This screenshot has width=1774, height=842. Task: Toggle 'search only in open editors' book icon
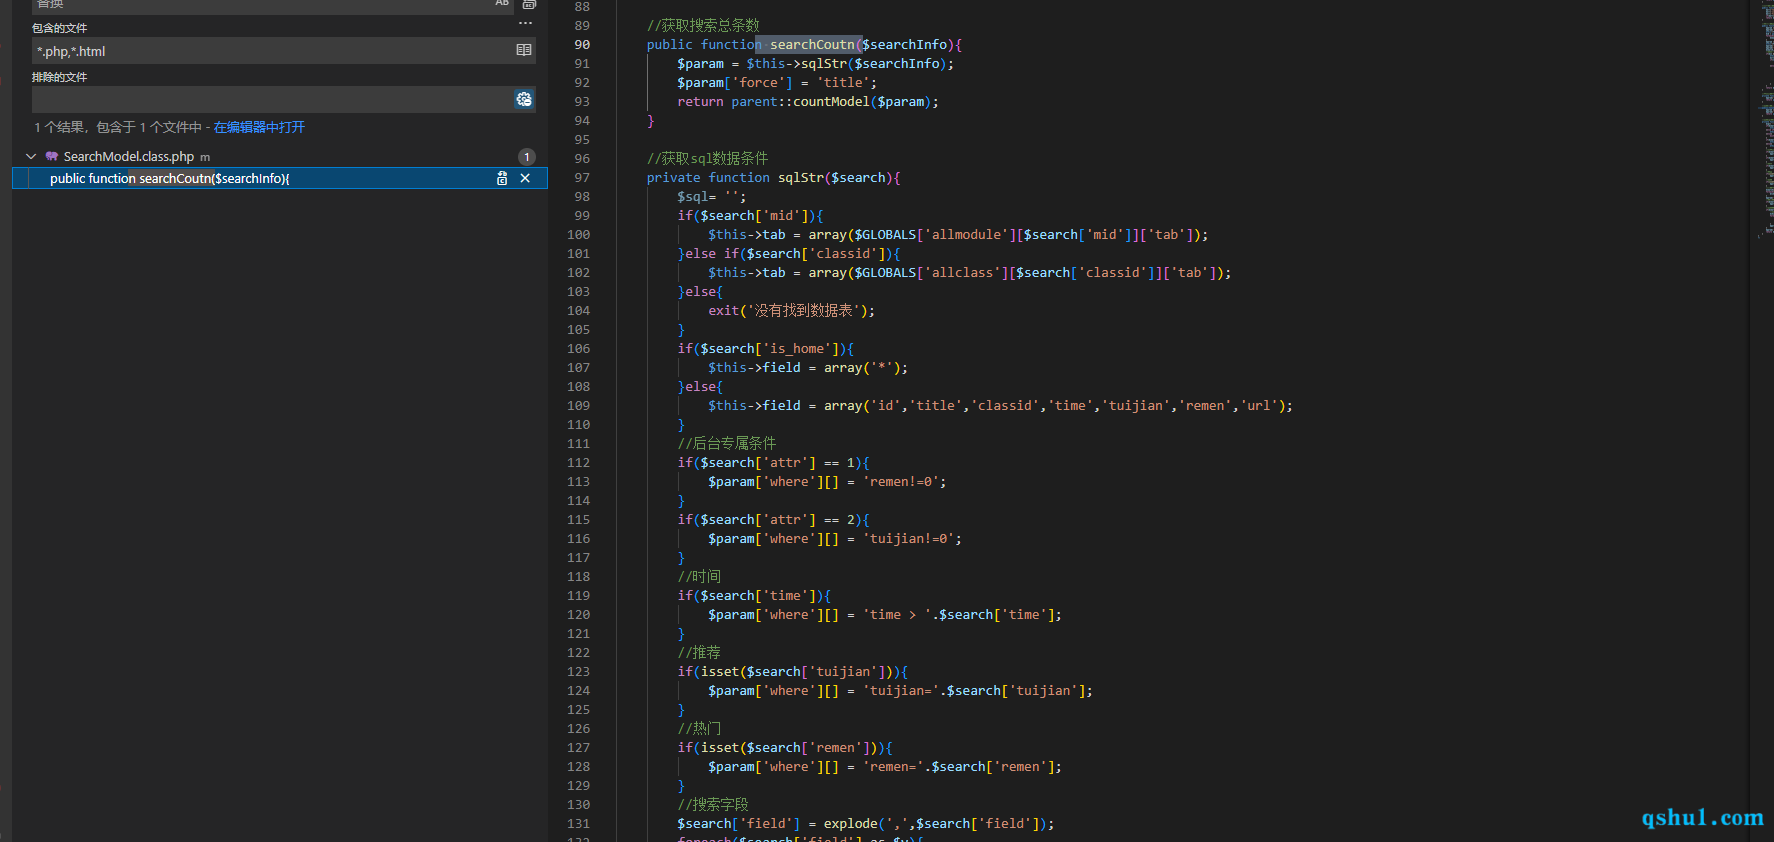pyautogui.click(x=524, y=50)
